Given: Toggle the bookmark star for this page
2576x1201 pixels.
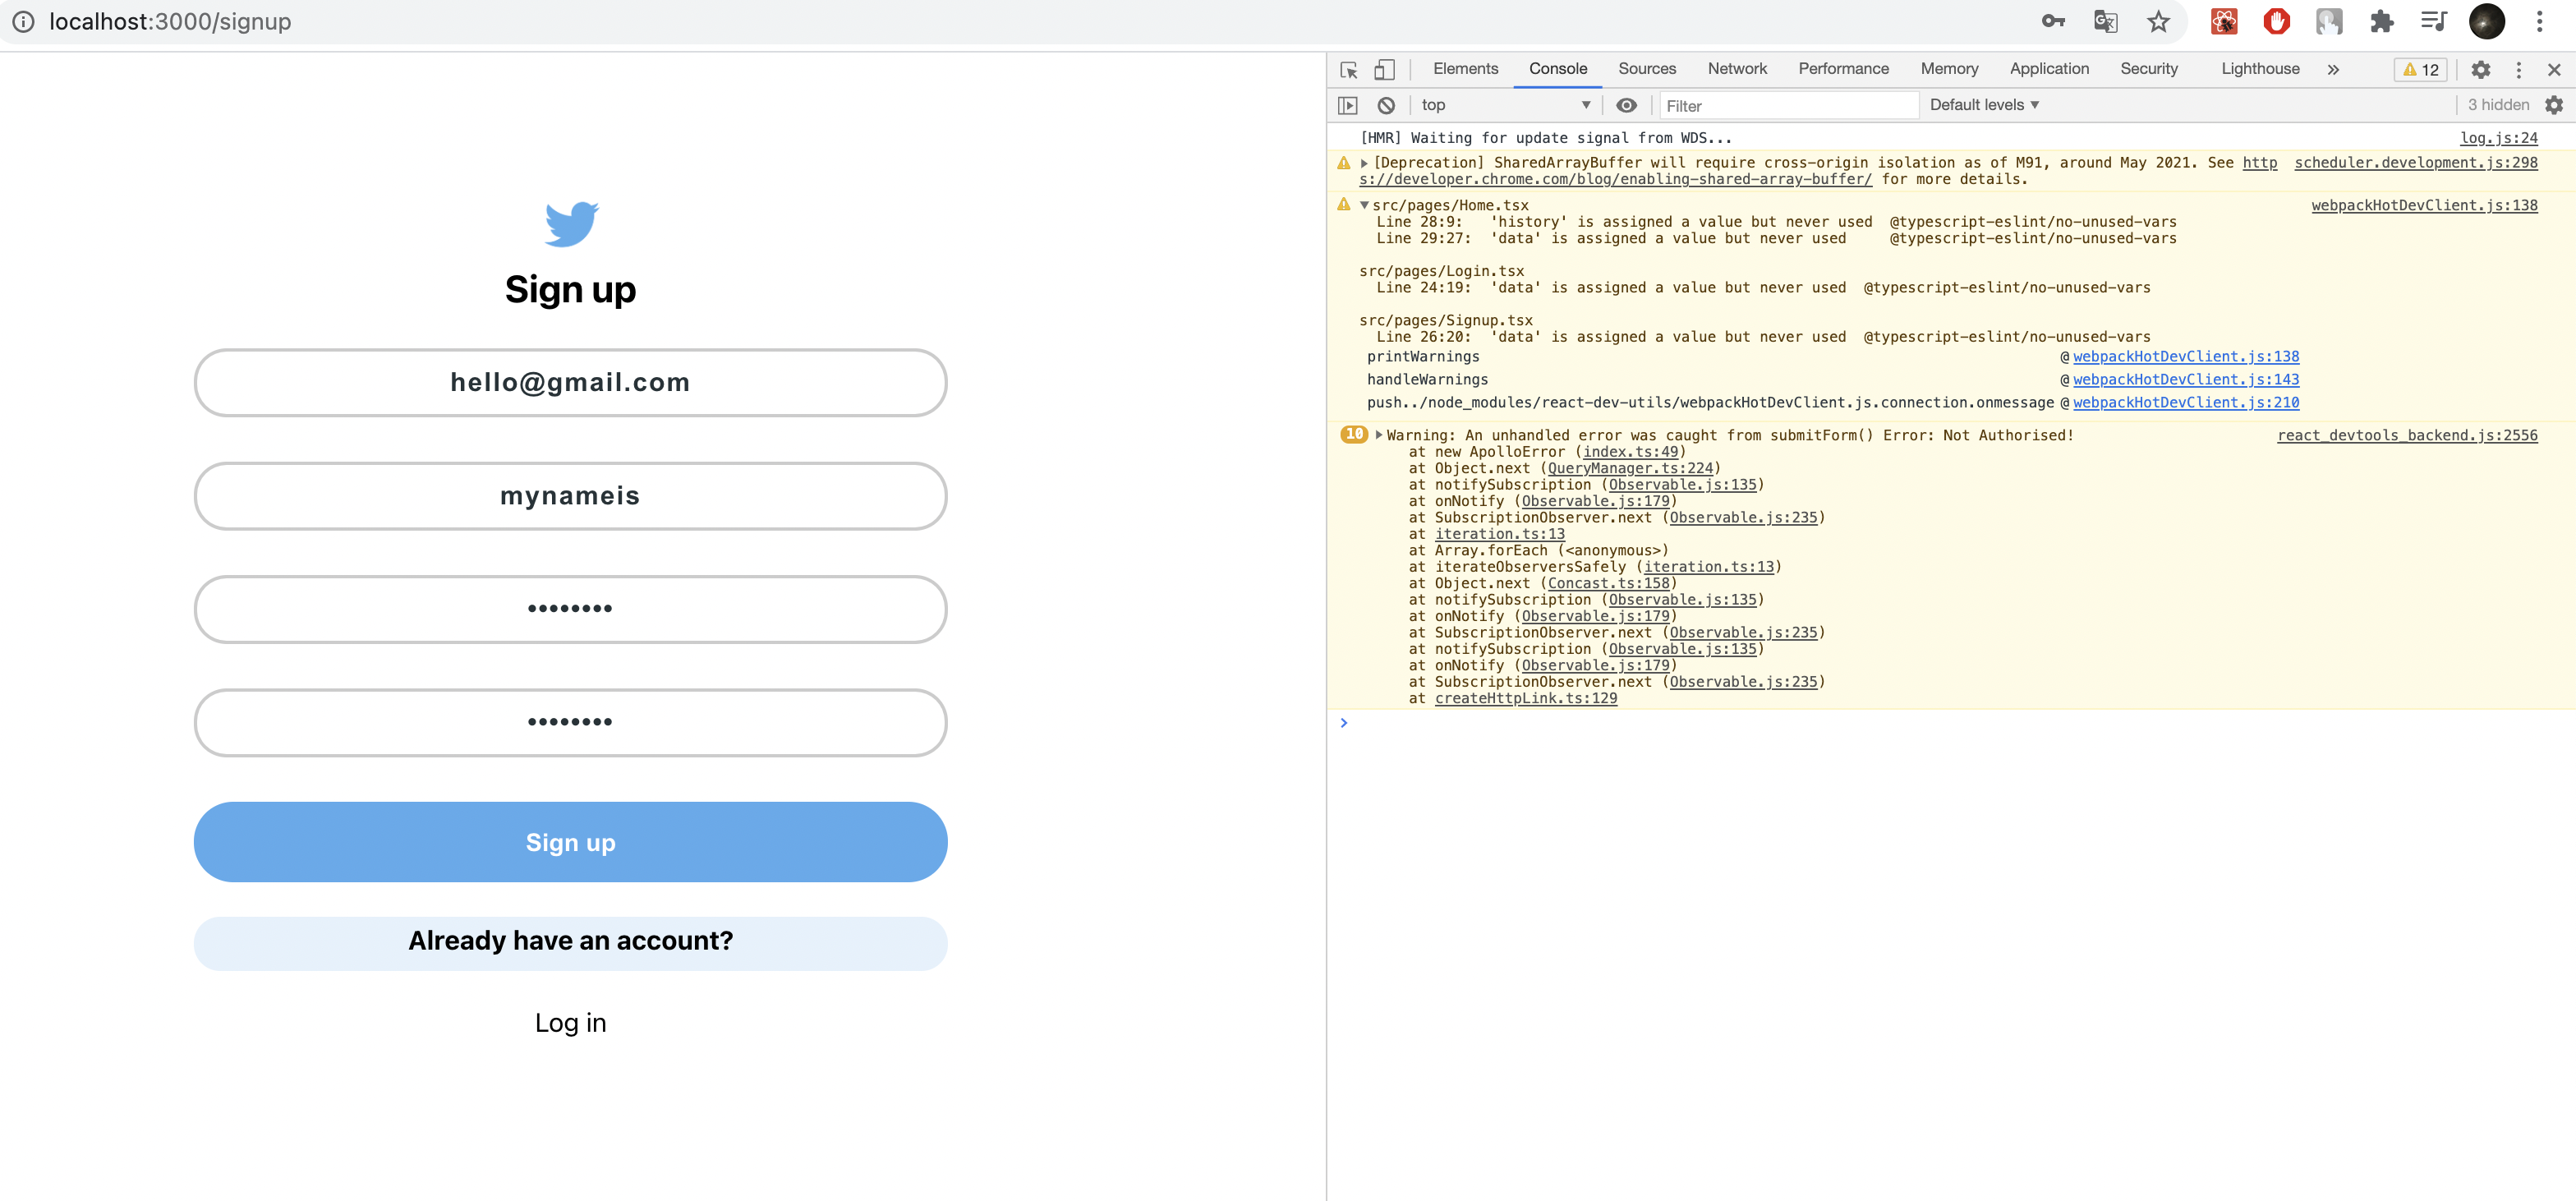Looking at the screenshot, I should [2158, 21].
